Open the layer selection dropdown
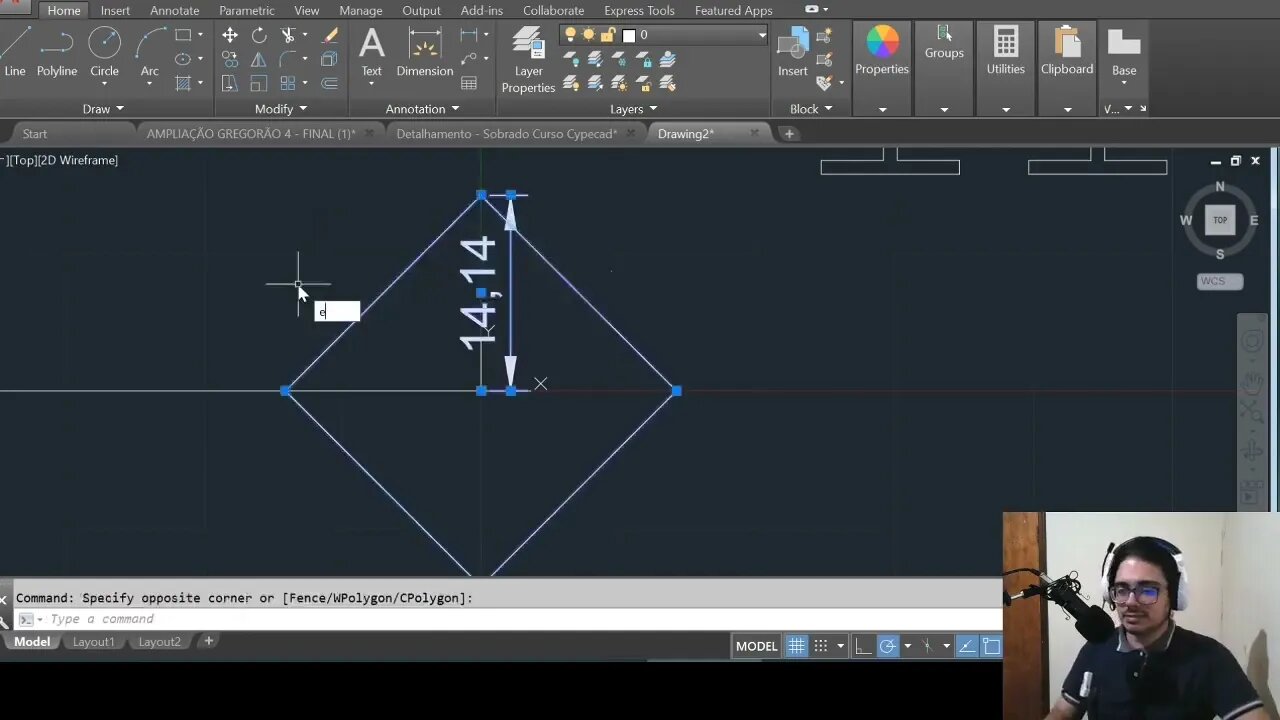1280x720 pixels. pyautogui.click(x=761, y=35)
